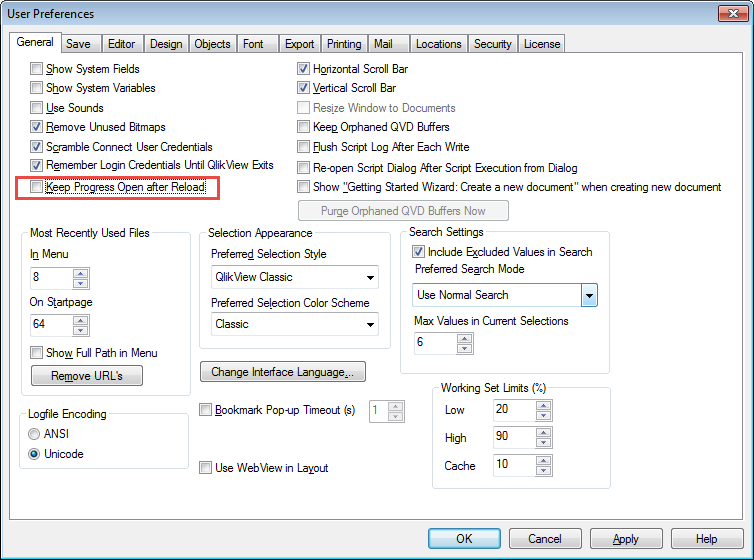
Task: Click the Working Set Low field
Action: coord(515,410)
